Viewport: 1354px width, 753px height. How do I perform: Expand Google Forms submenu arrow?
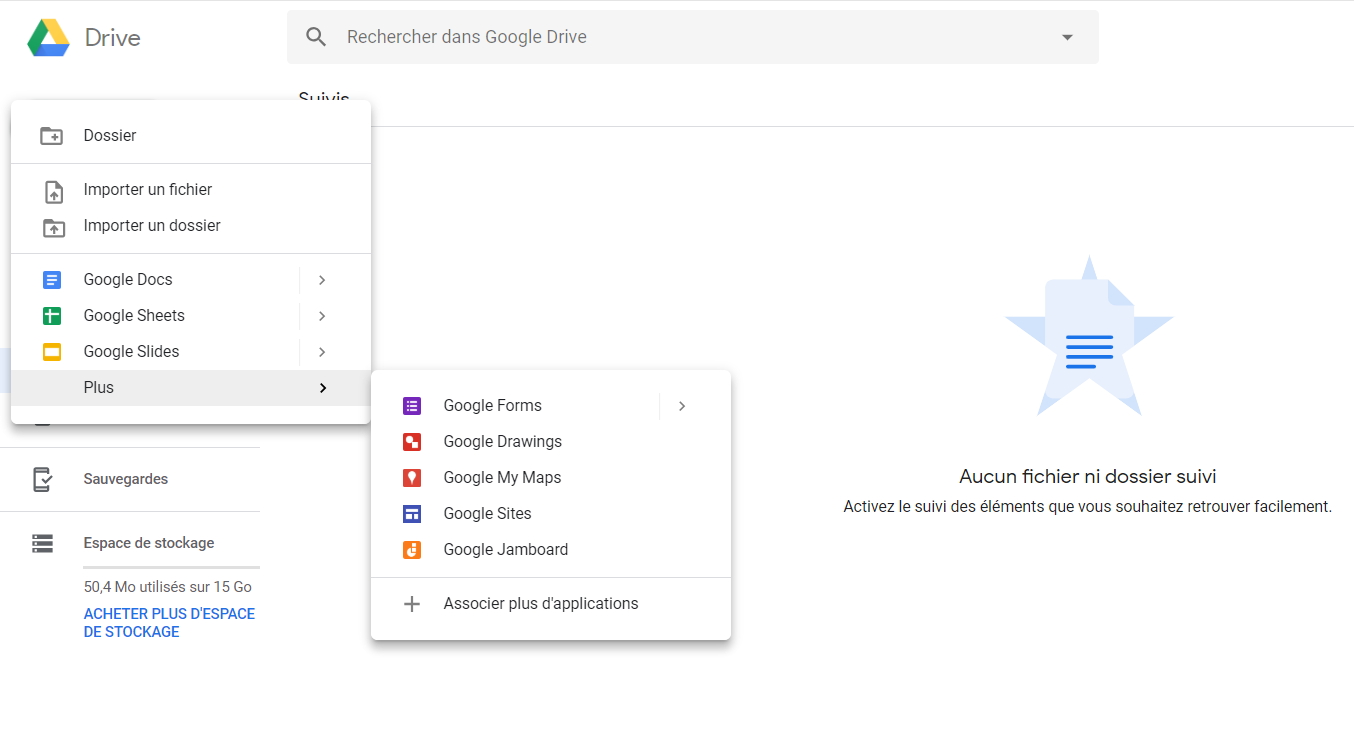[682, 406]
